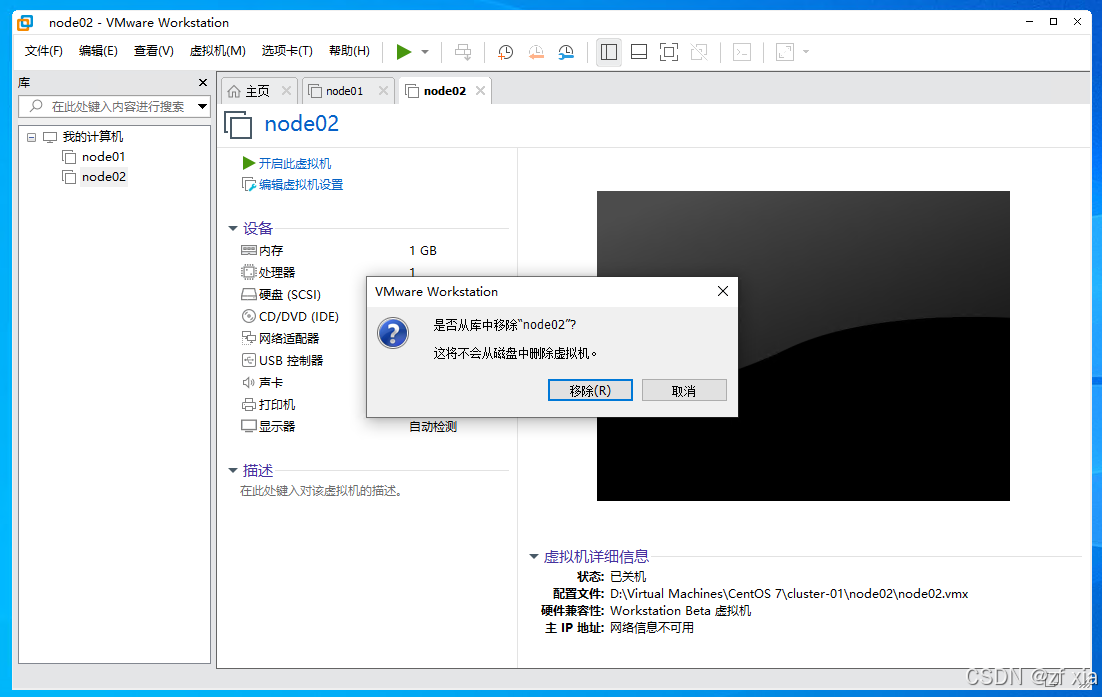1102x697 pixels.
Task: Click the 声卡 sound card icon
Action: coord(249,382)
